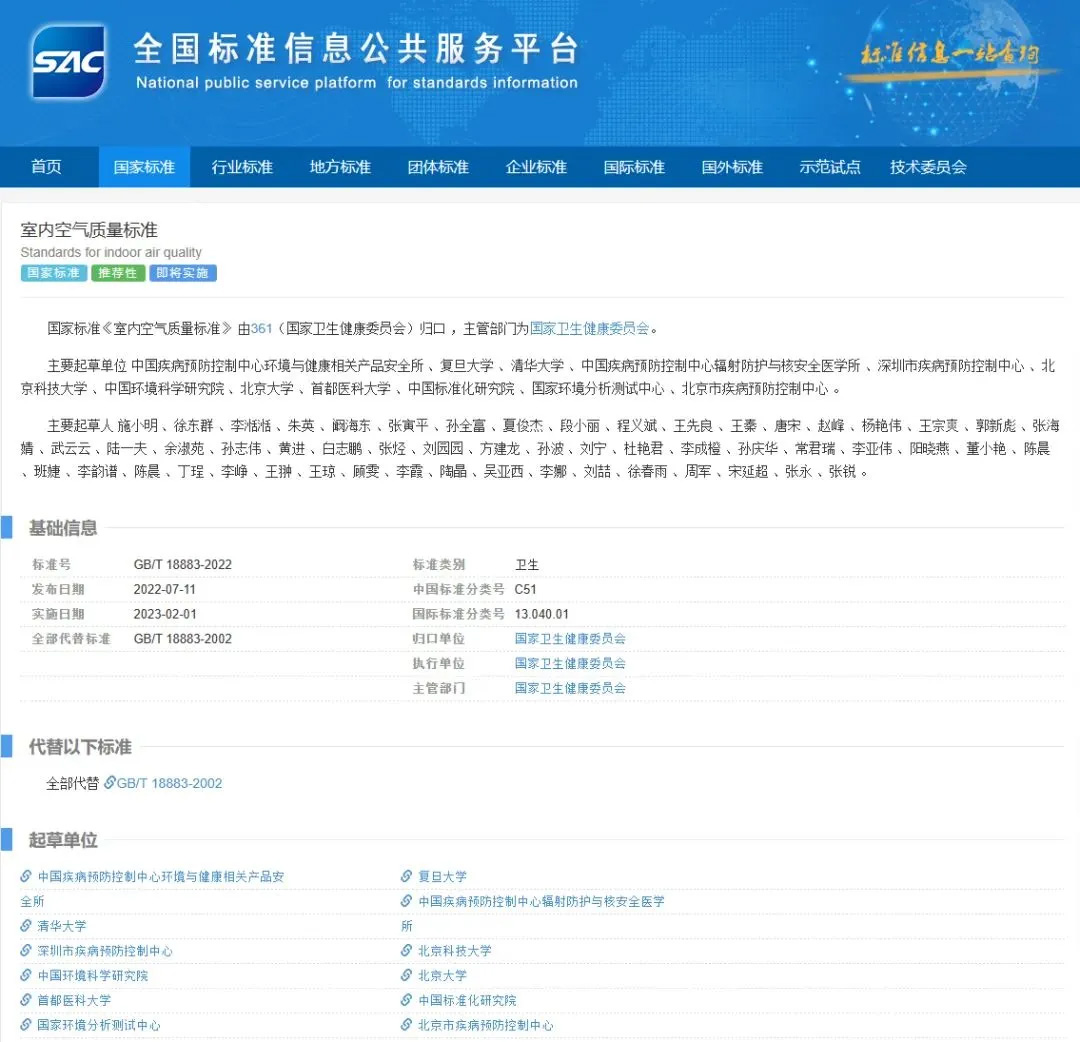
Task: Switch to 行业标准 tab
Action: pyautogui.click(x=242, y=167)
